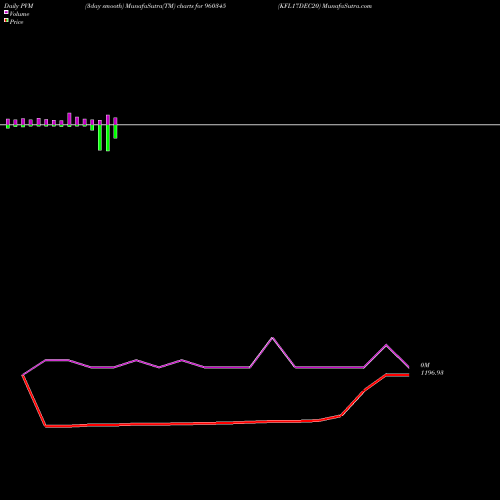The height and width of the screenshot is (500, 500).
Task: Click the last point of the red price line
Action: (408, 375)
